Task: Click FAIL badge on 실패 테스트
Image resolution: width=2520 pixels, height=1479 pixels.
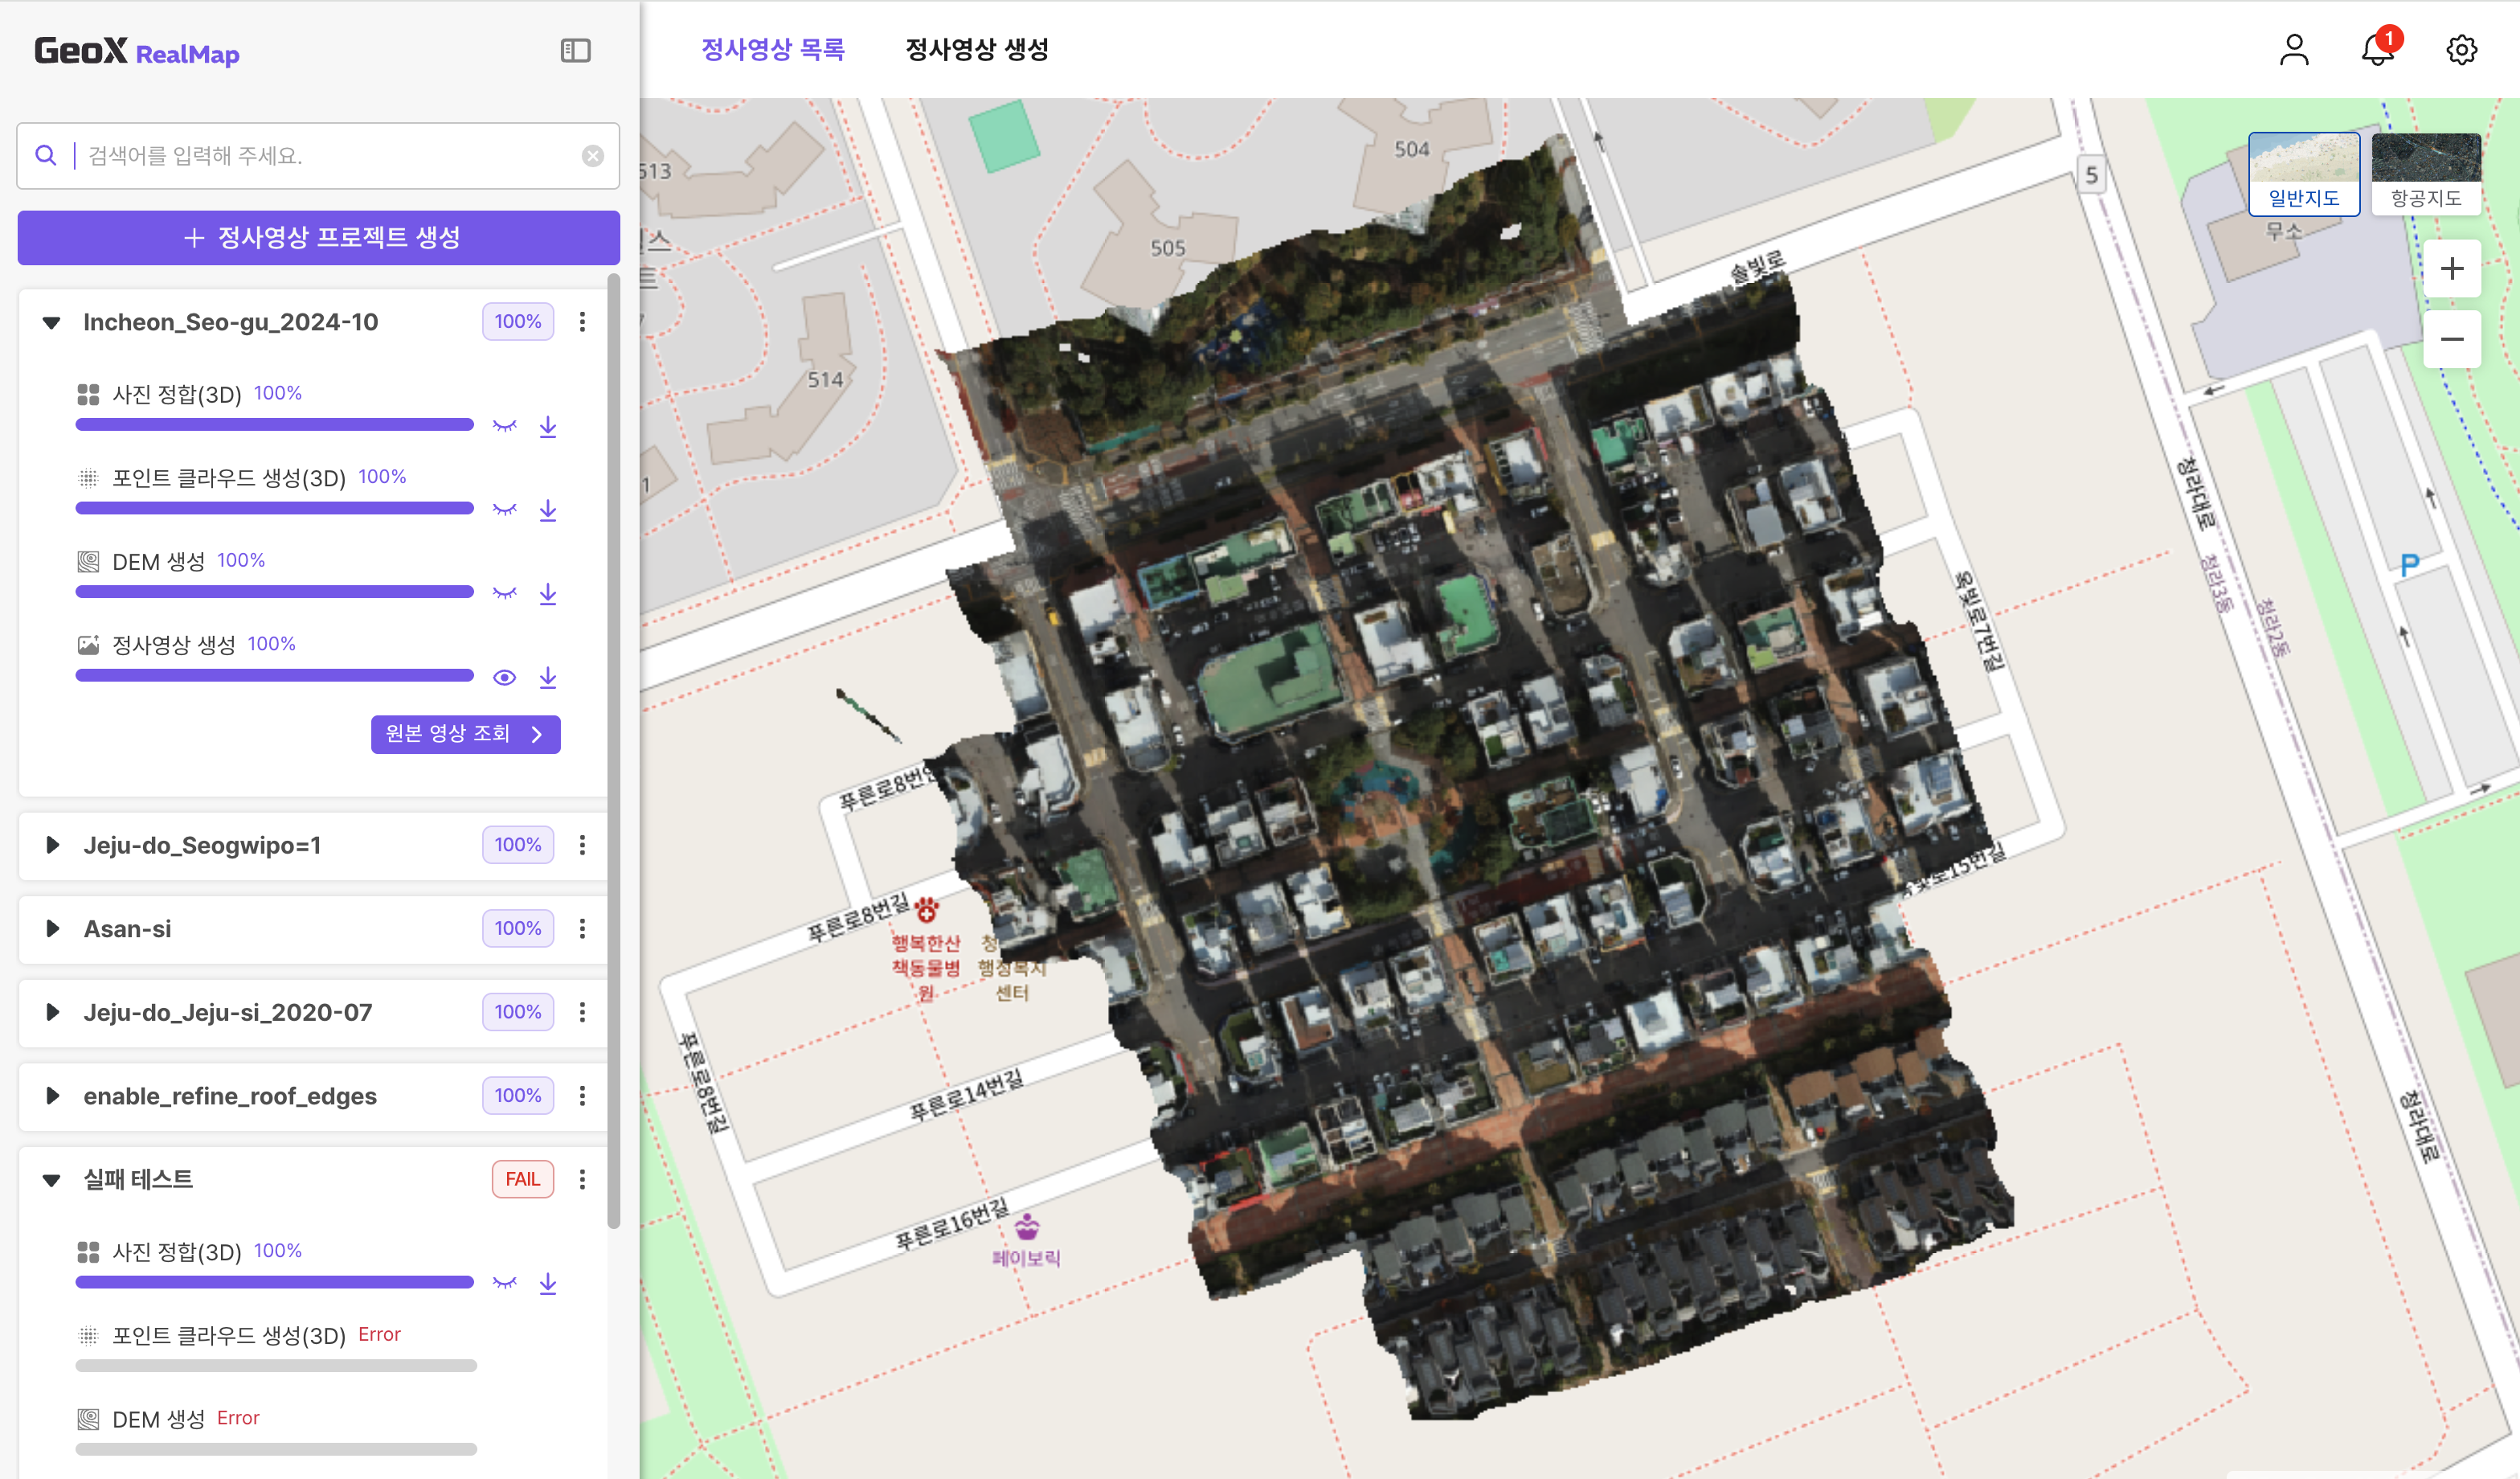Action: [x=522, y=1180]
